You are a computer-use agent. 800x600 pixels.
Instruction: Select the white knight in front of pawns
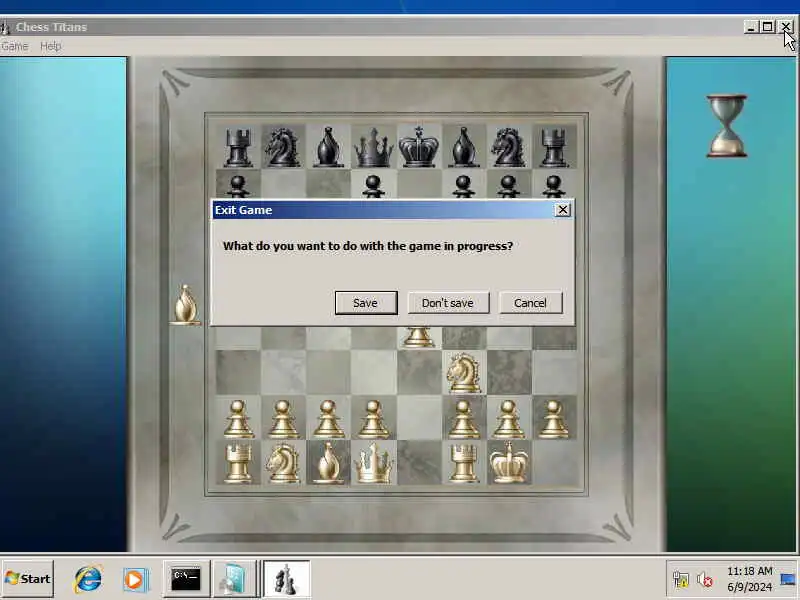click(x=463, y=373)
